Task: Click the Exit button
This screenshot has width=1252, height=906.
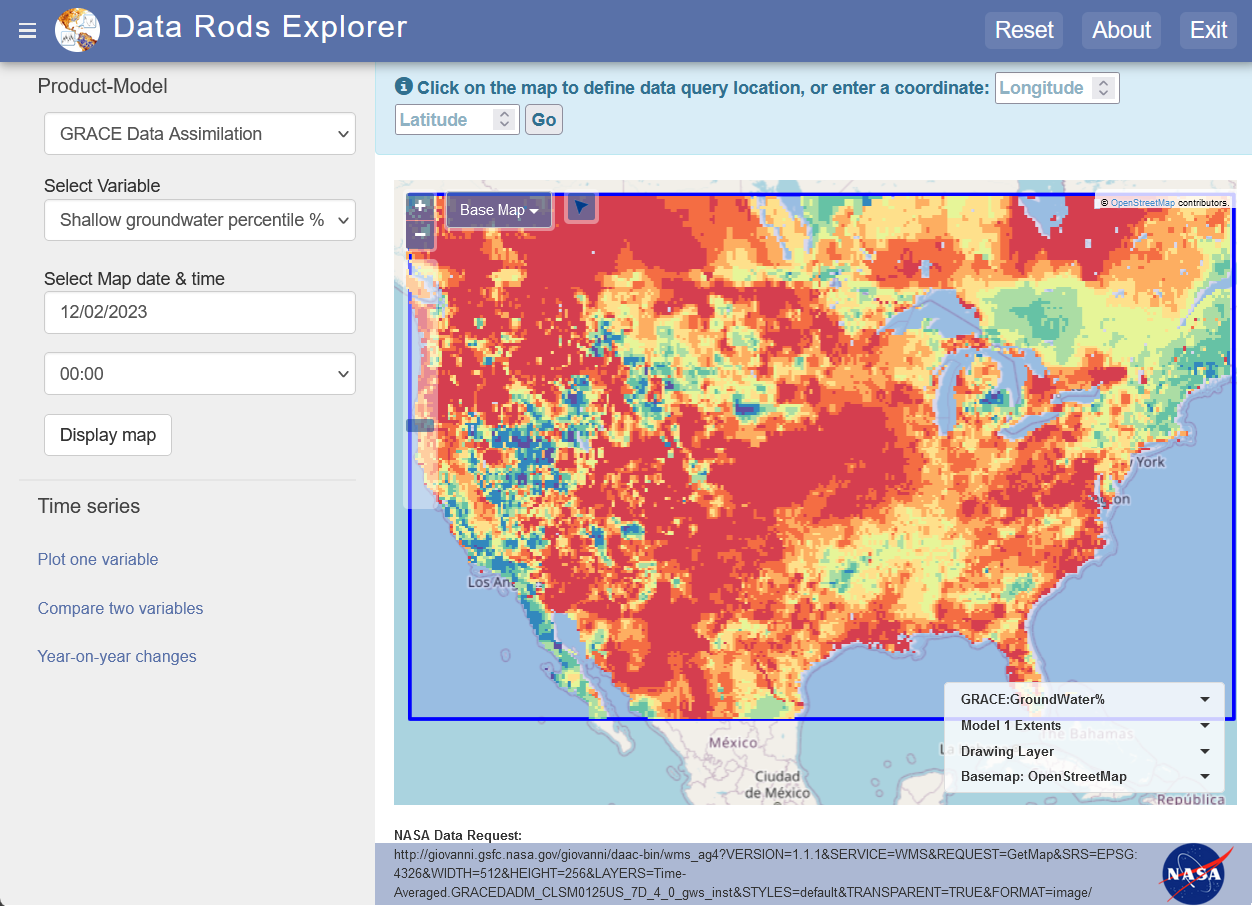Action: click(1208, 30)
